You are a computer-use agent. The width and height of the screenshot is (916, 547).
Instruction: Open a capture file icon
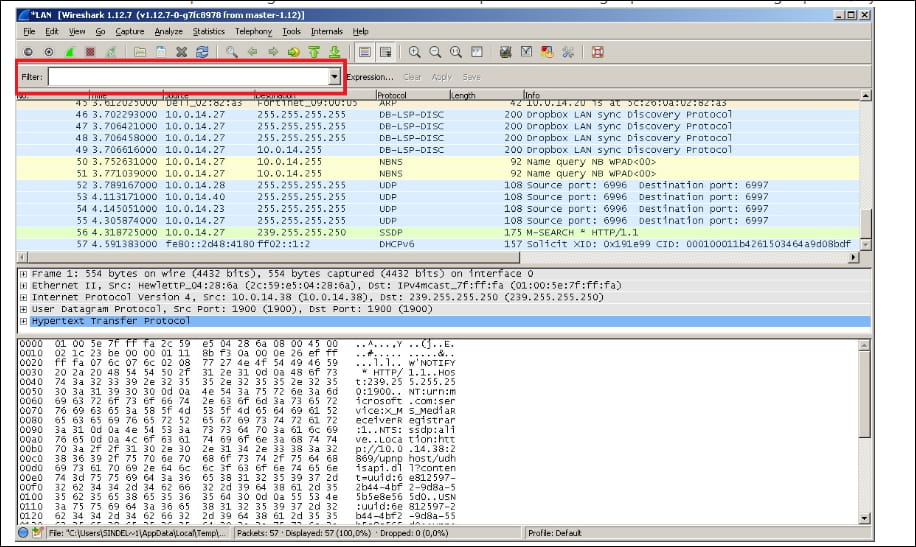(140, 52)
